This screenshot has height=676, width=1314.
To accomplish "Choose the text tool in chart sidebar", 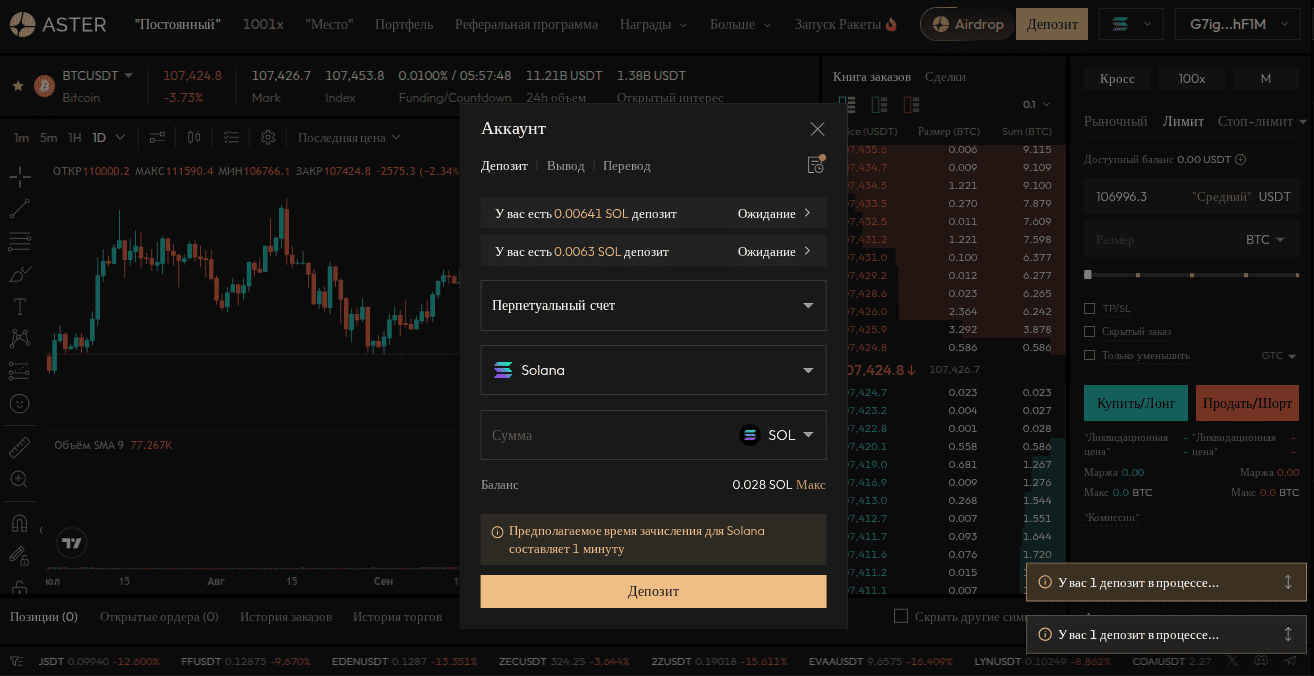I will pyautogui.click(x=19, y=306).
